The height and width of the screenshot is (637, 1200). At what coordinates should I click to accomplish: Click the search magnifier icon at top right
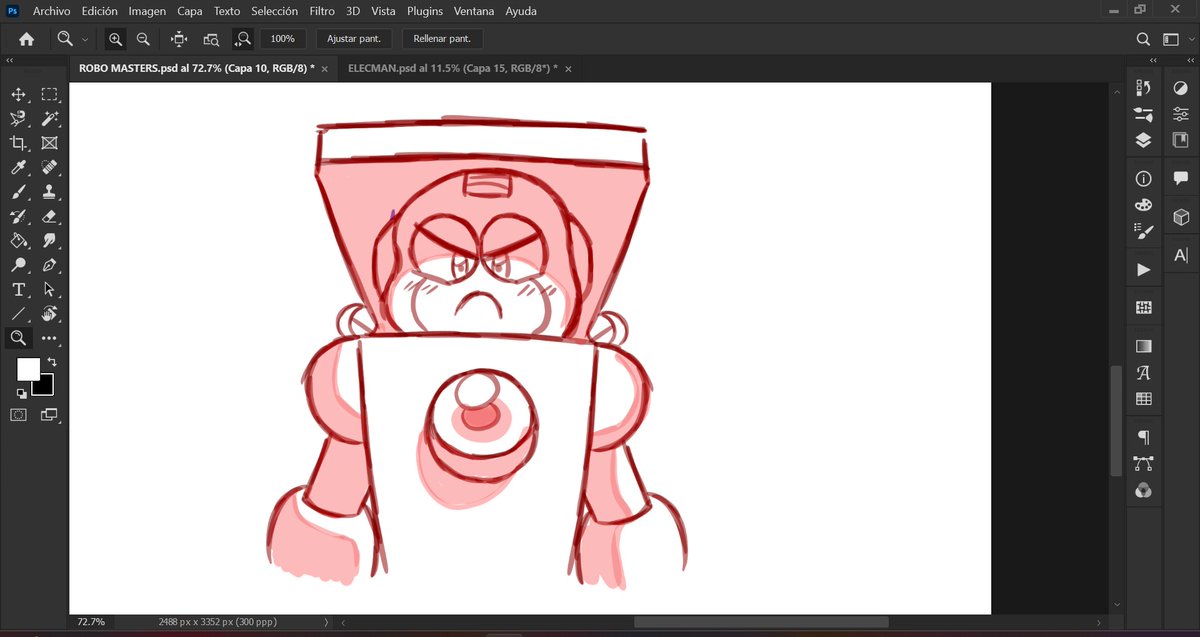pyautogui.click(x=1143, y=39)
